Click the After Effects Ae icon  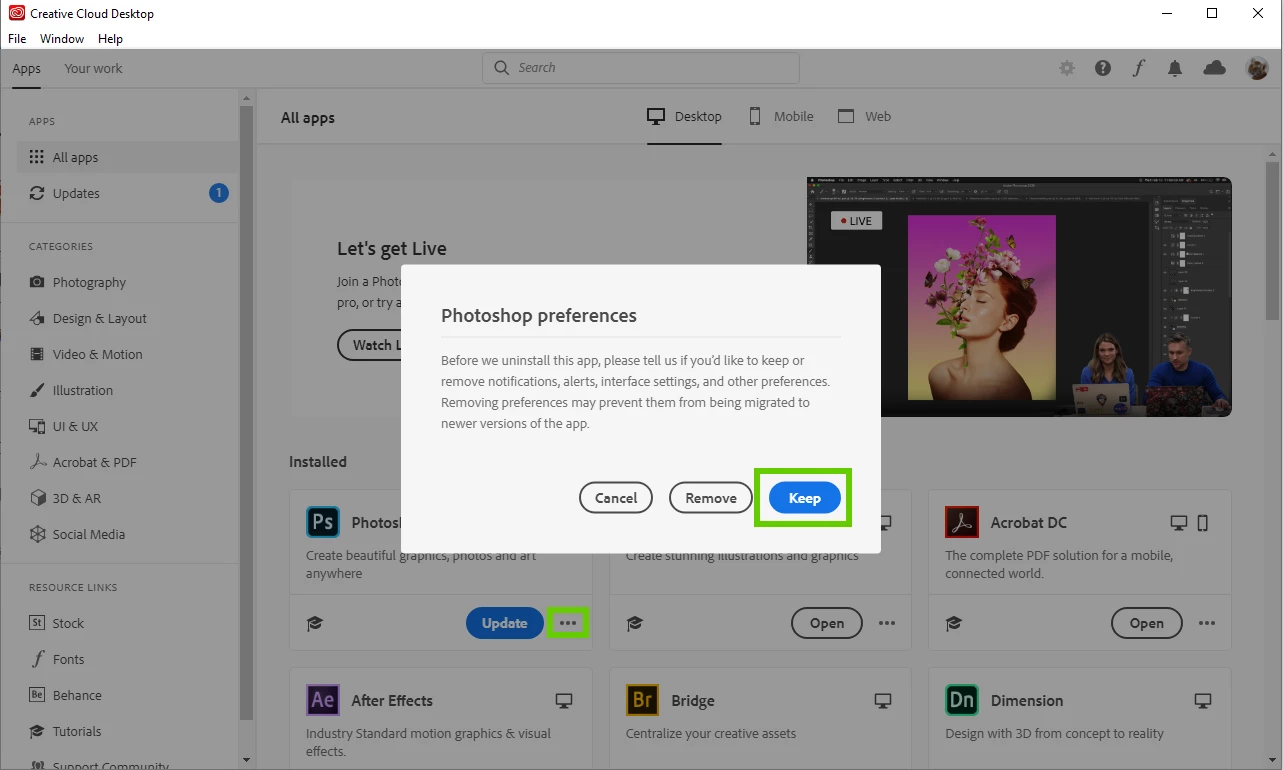(323, 700)
